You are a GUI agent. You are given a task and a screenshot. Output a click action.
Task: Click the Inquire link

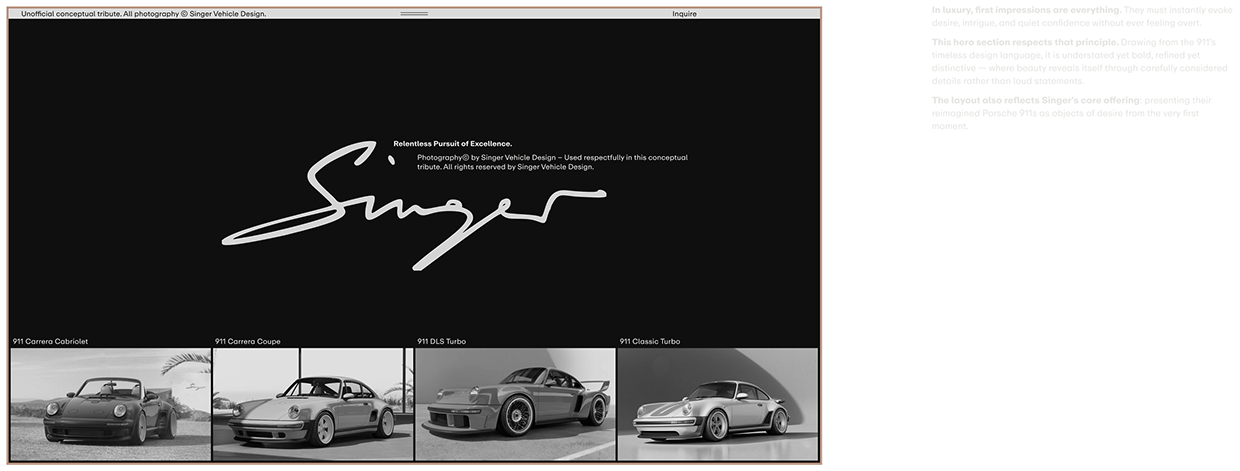coord(685,14)
